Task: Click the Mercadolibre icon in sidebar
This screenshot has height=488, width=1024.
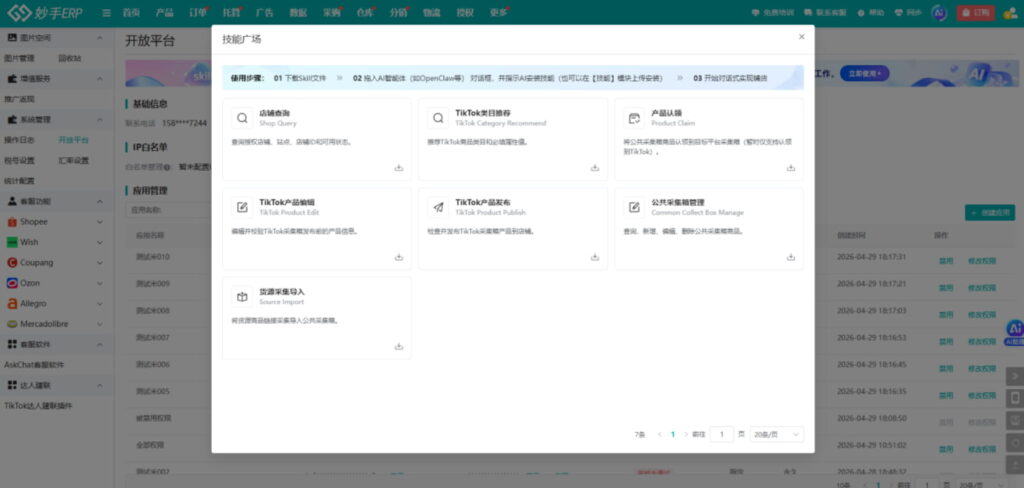Action: coord(12,324)
